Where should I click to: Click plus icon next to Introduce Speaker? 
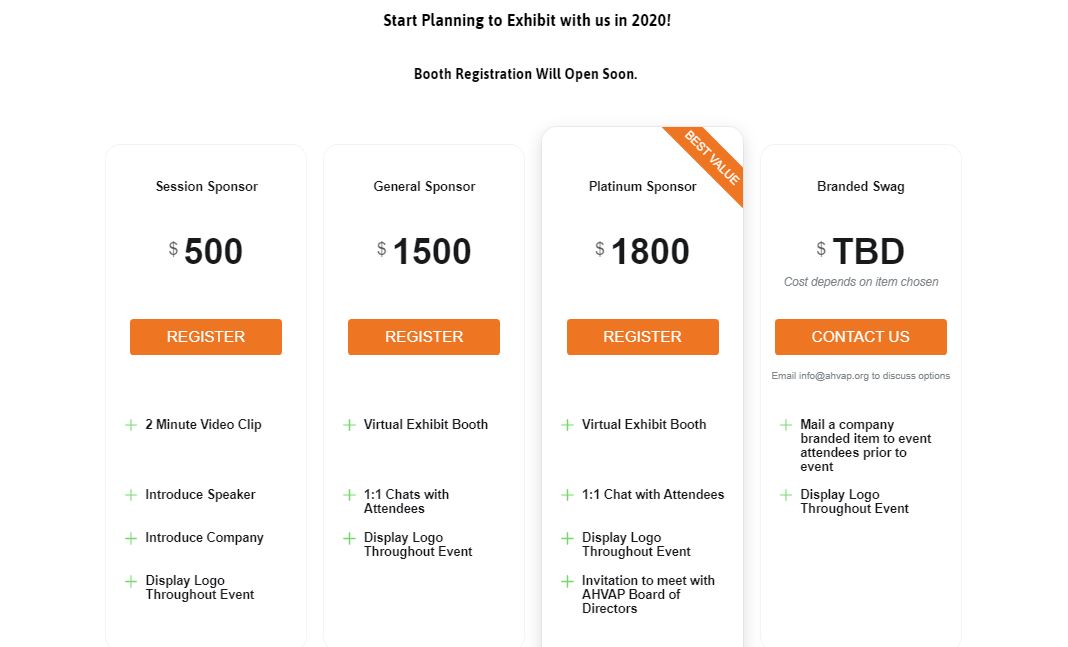coord(131,495)
